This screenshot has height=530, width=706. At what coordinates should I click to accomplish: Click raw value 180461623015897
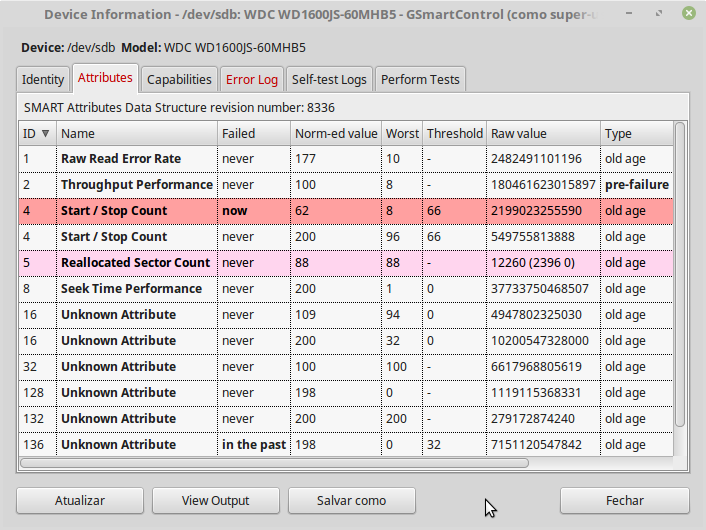[x=543, y=185]
